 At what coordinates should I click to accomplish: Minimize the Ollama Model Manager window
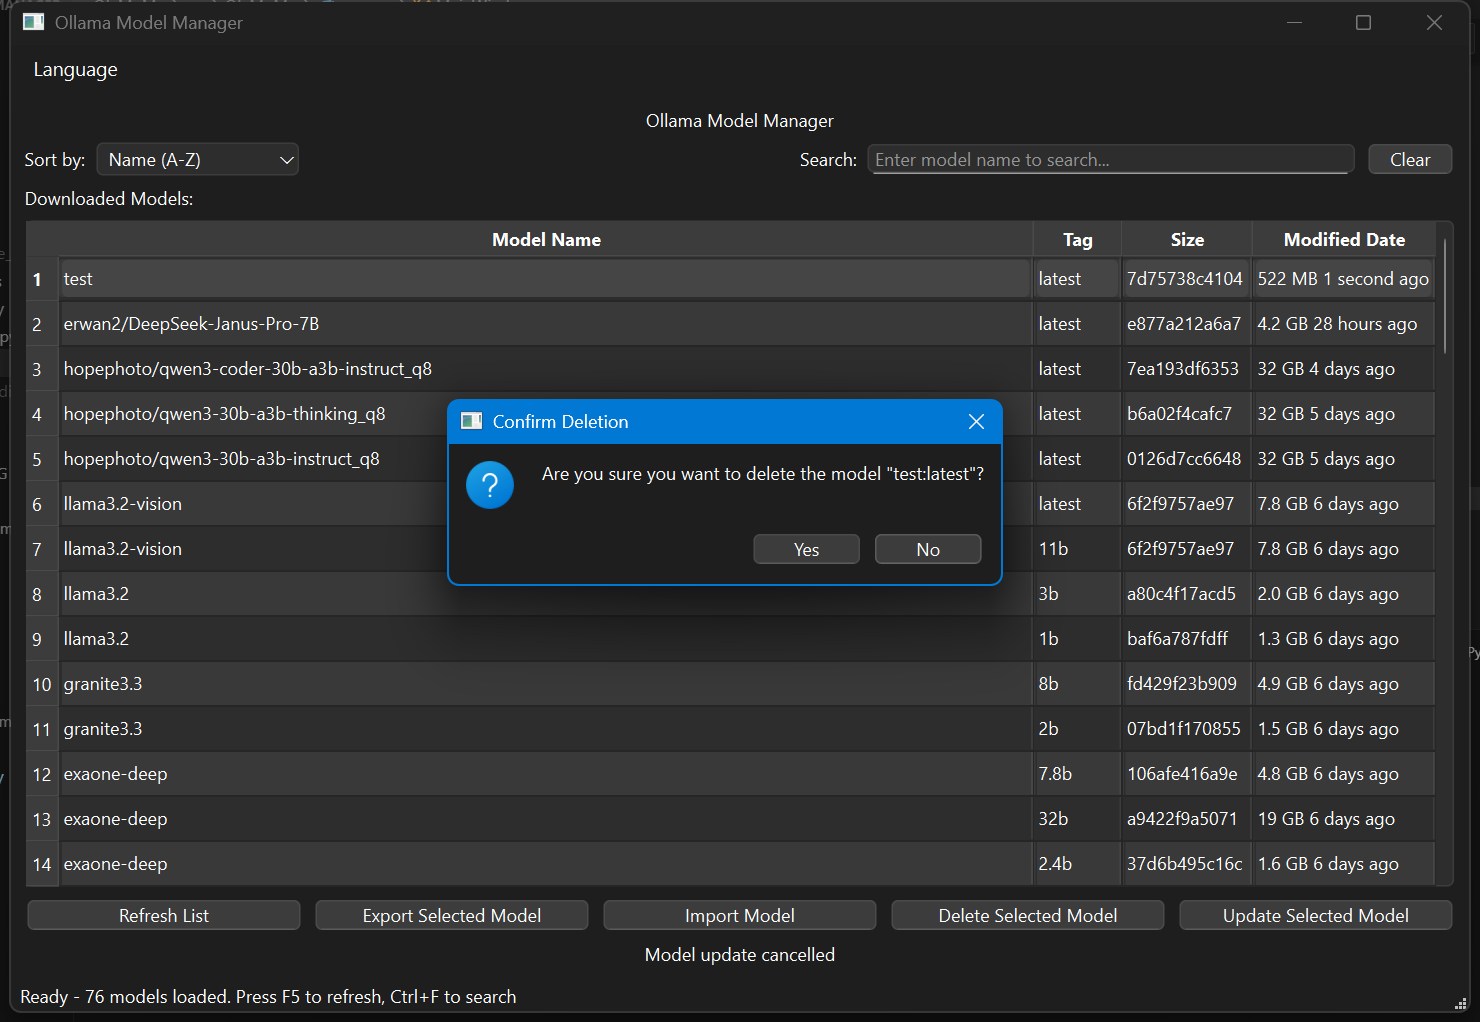(x=1294, y=22)
